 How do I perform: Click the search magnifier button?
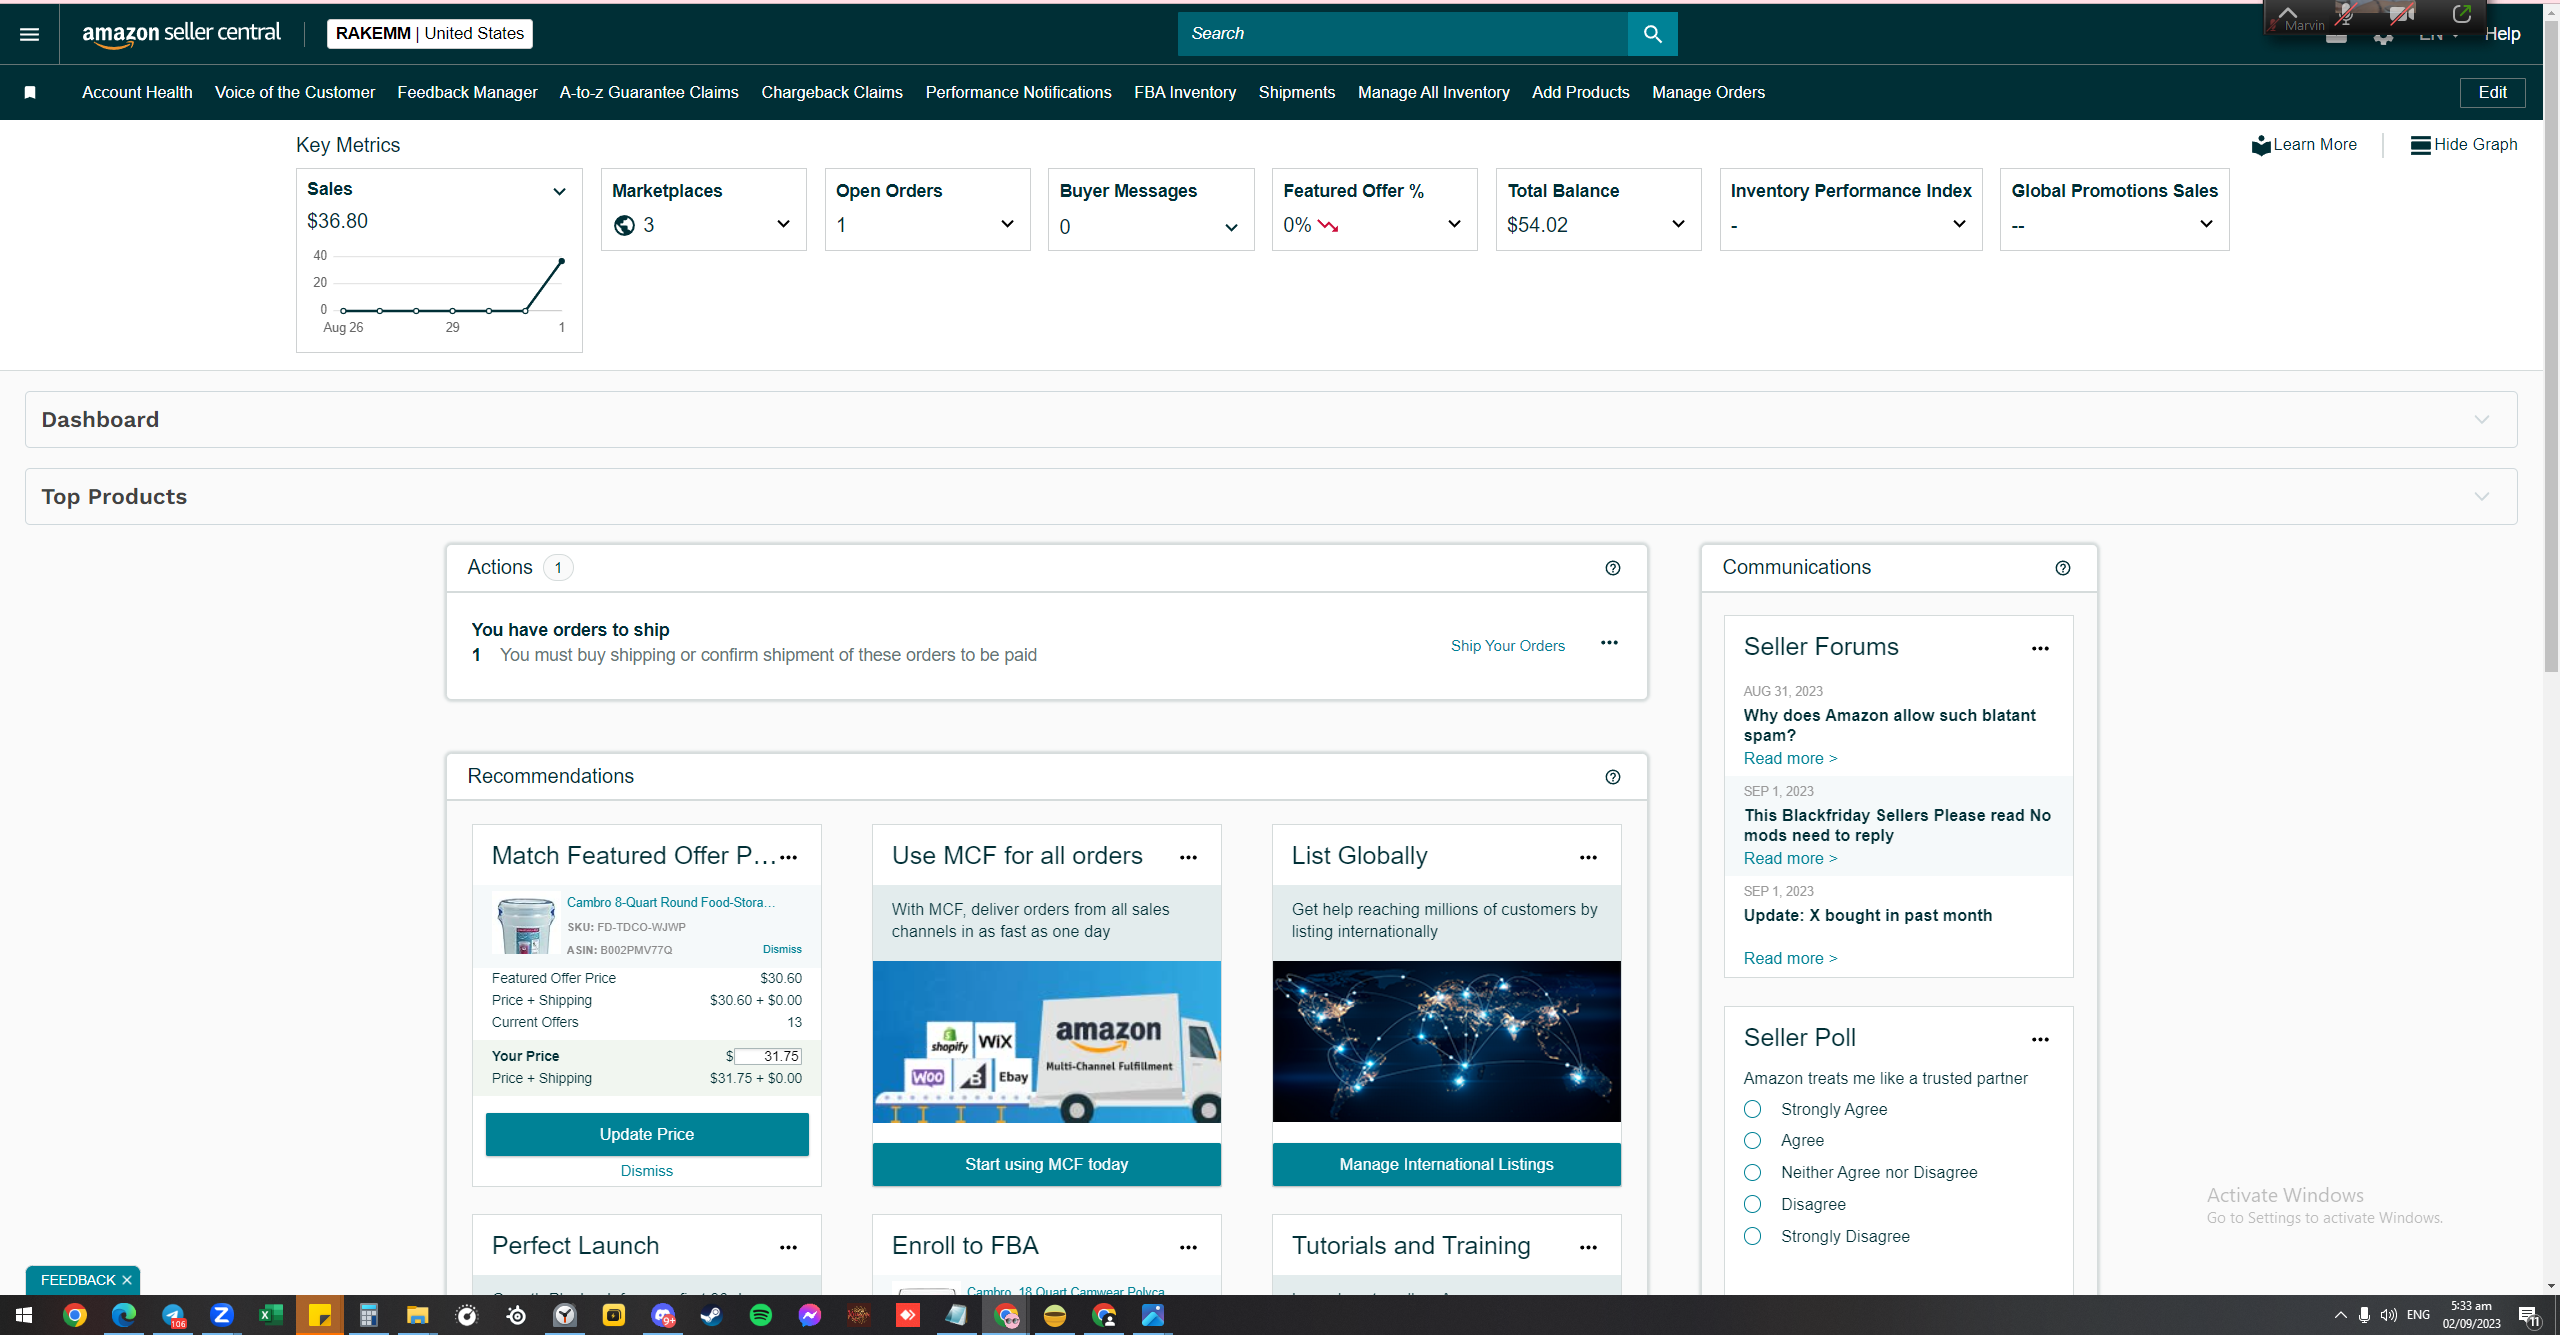(1652, 34)
